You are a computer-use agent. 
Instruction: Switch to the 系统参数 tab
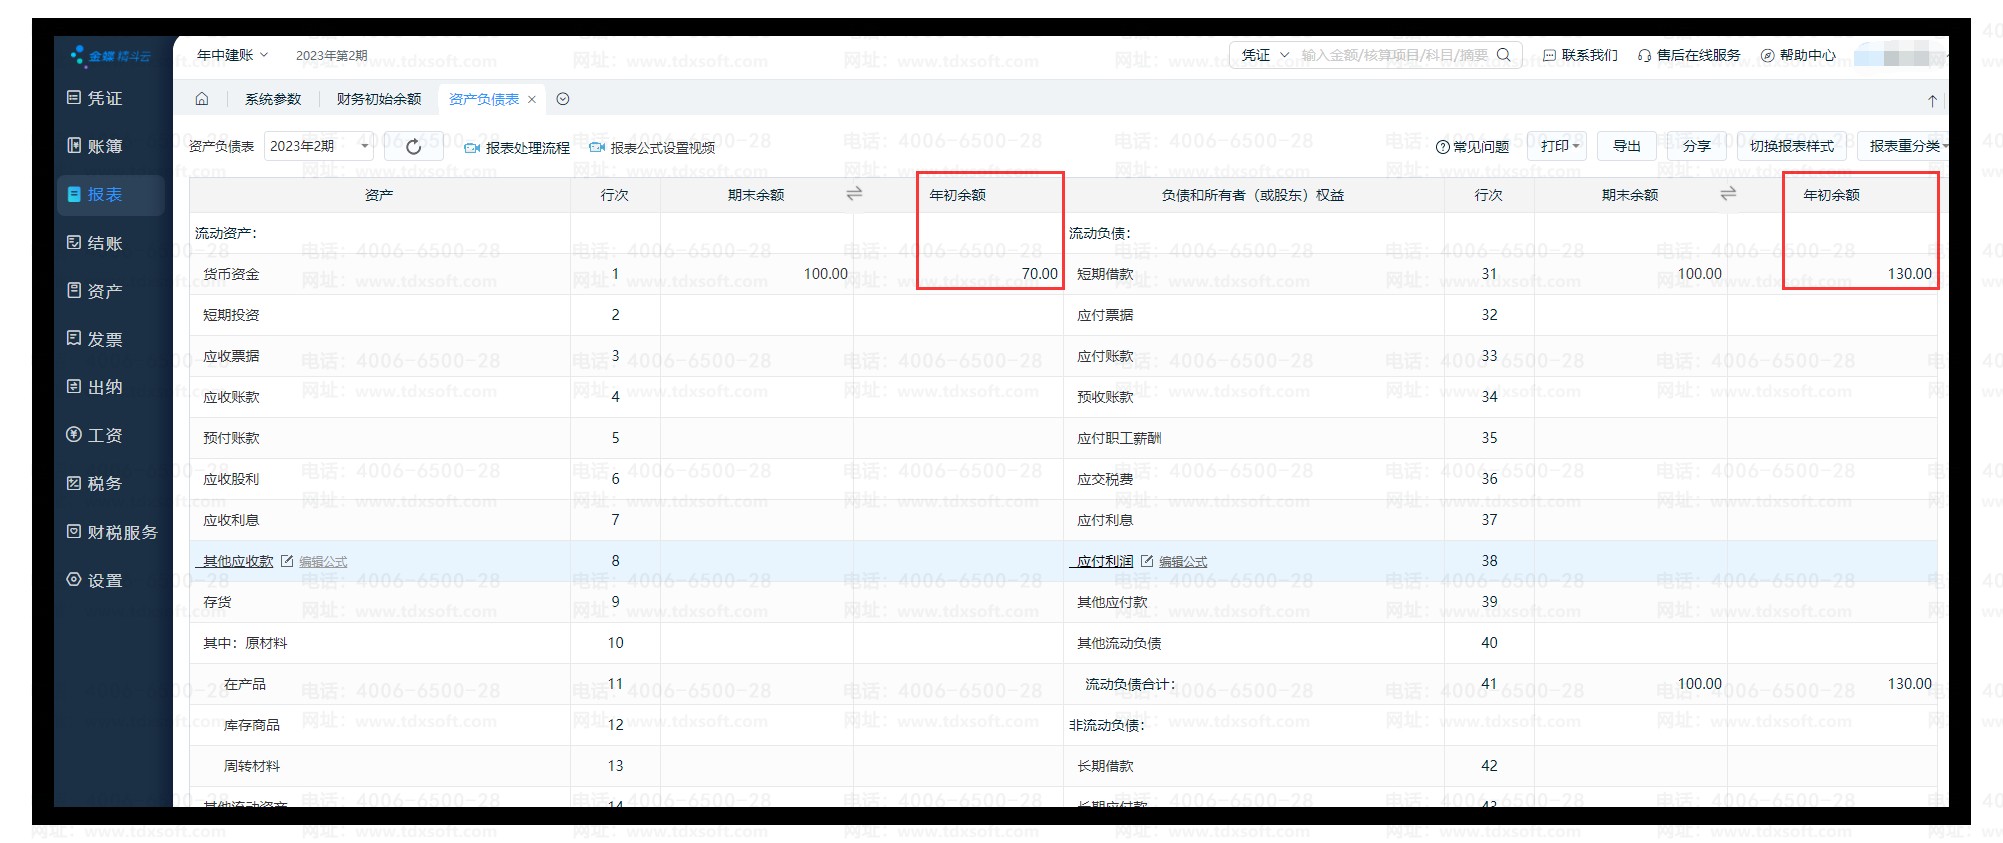273,99
